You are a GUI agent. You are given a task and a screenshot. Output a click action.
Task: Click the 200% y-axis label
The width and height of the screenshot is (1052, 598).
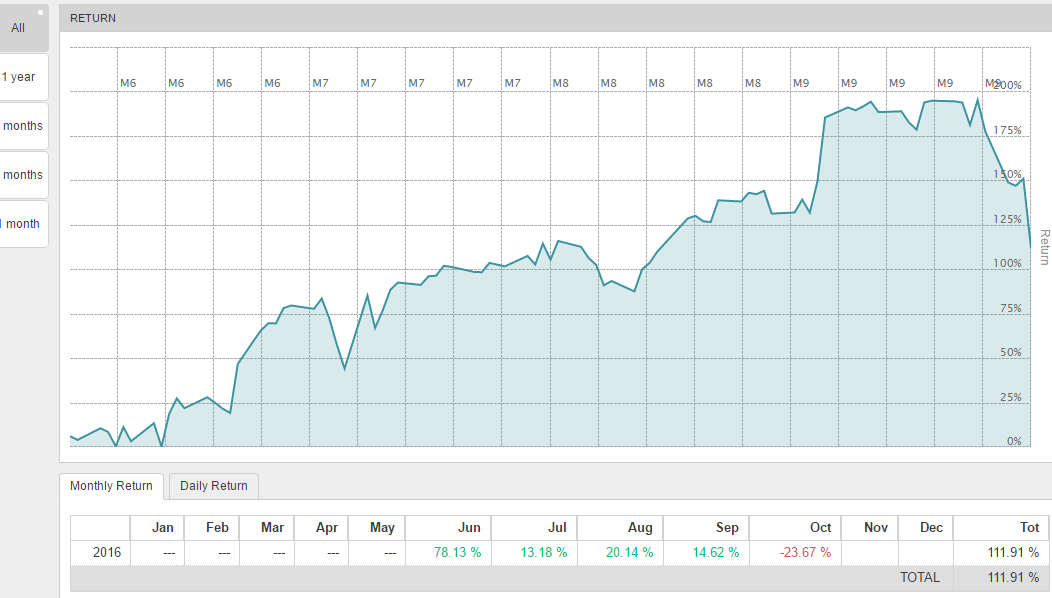[x=1007, y=85]
